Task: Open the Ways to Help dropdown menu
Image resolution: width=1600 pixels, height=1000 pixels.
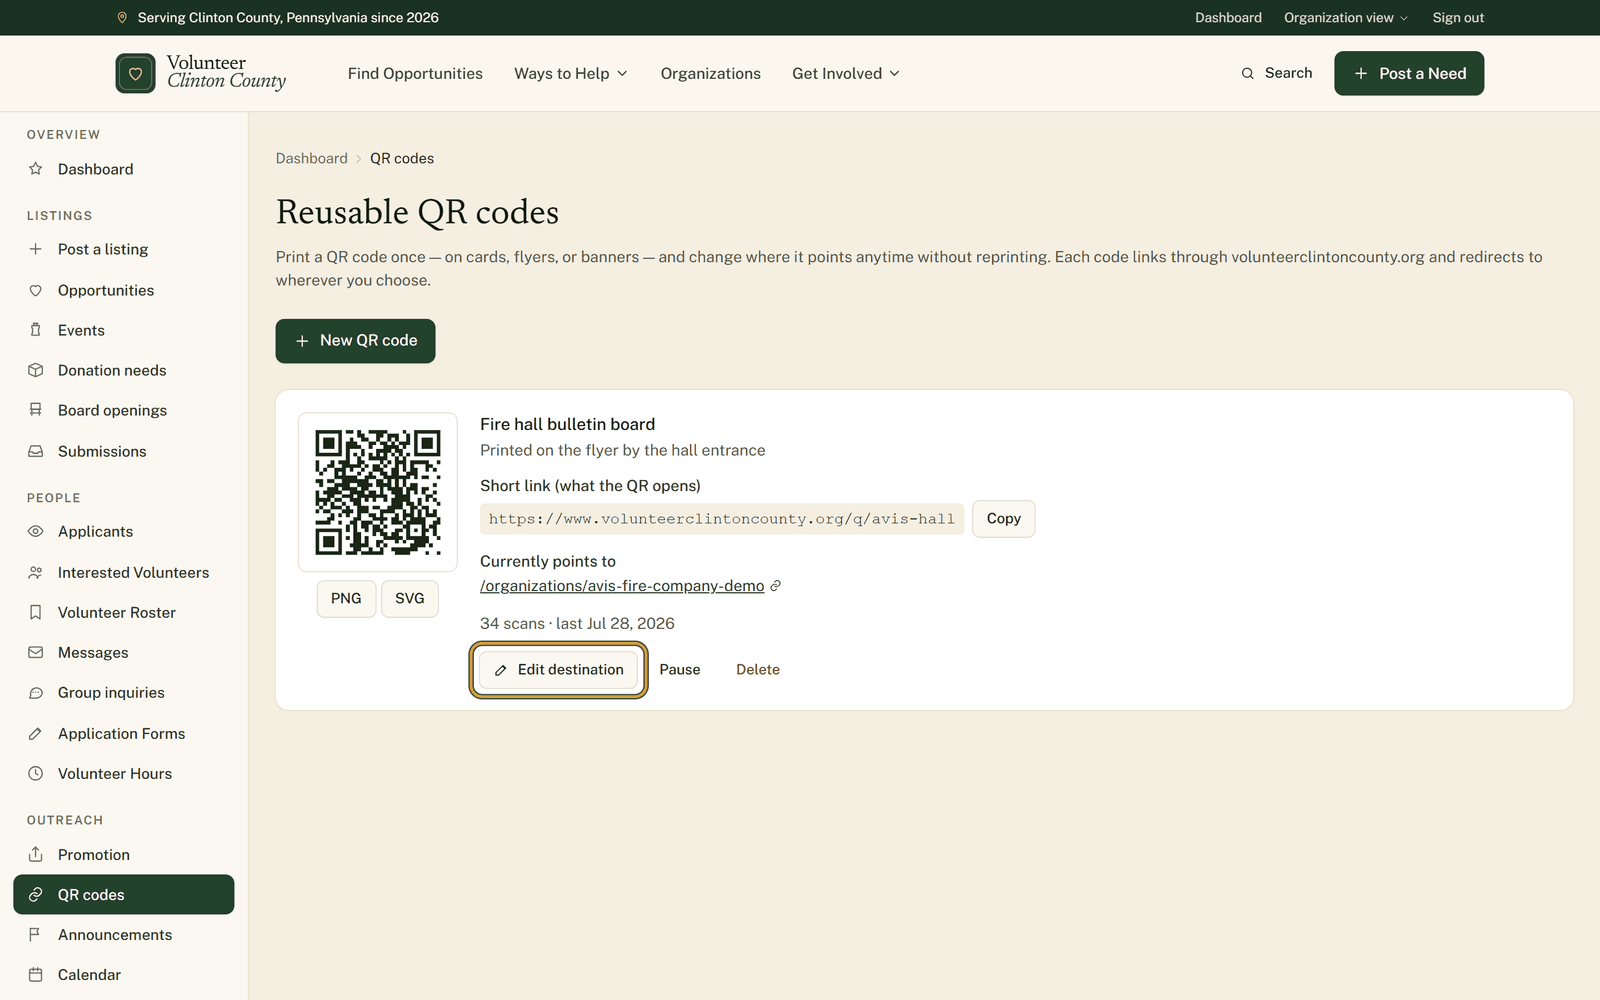Action: pos(571,73)
